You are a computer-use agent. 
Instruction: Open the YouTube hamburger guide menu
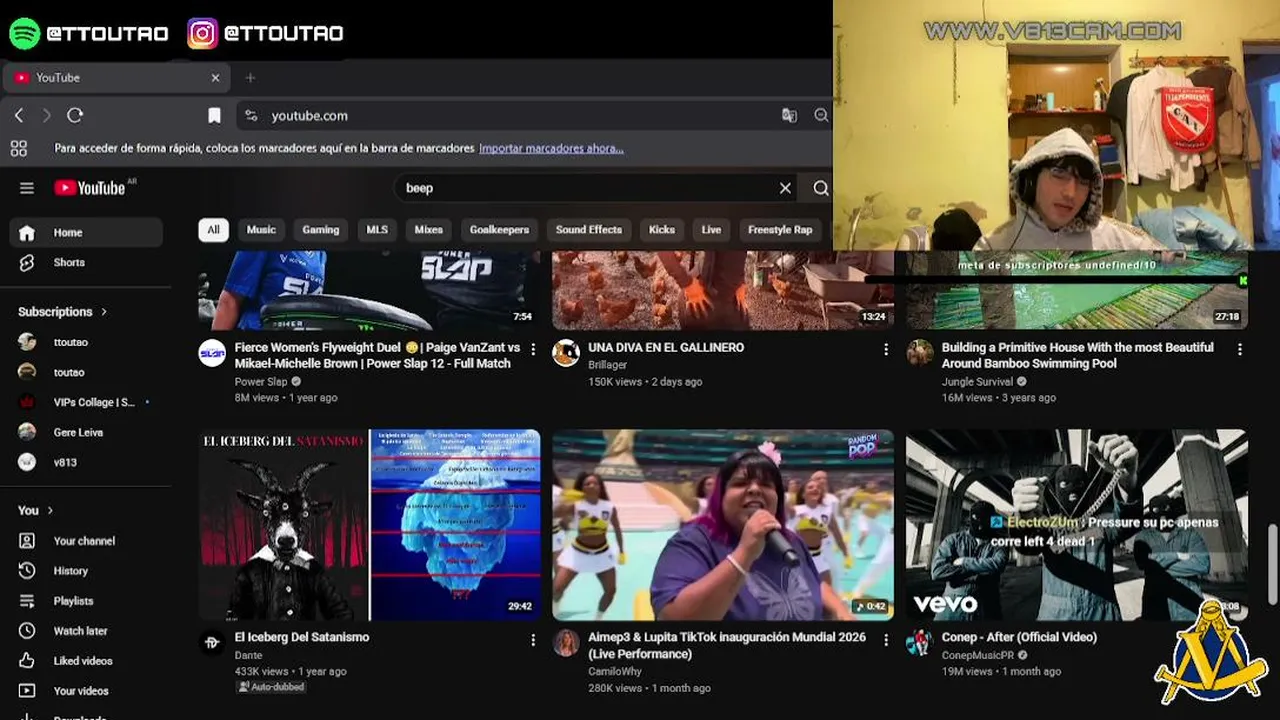[27, 188]
